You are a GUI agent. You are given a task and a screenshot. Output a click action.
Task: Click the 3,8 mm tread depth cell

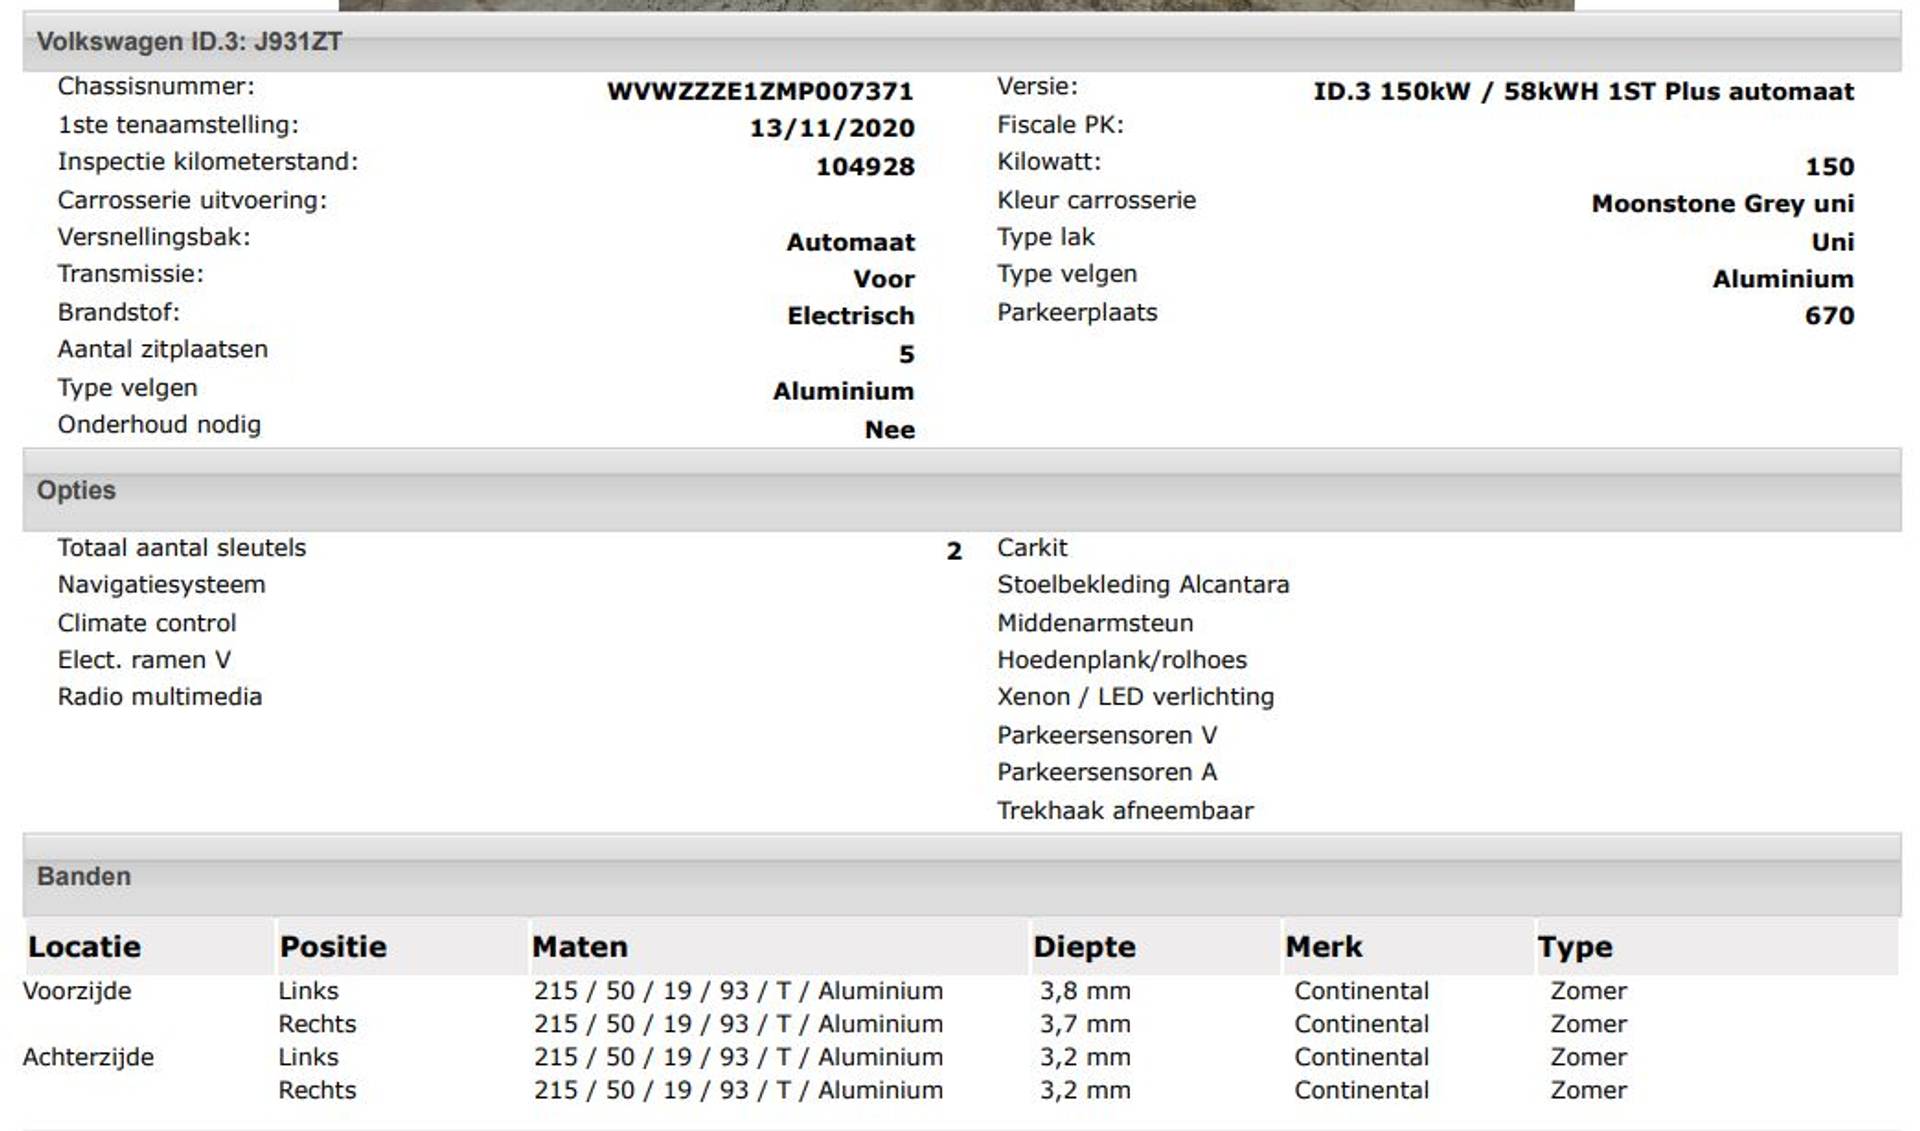[x=1085, y=991]
